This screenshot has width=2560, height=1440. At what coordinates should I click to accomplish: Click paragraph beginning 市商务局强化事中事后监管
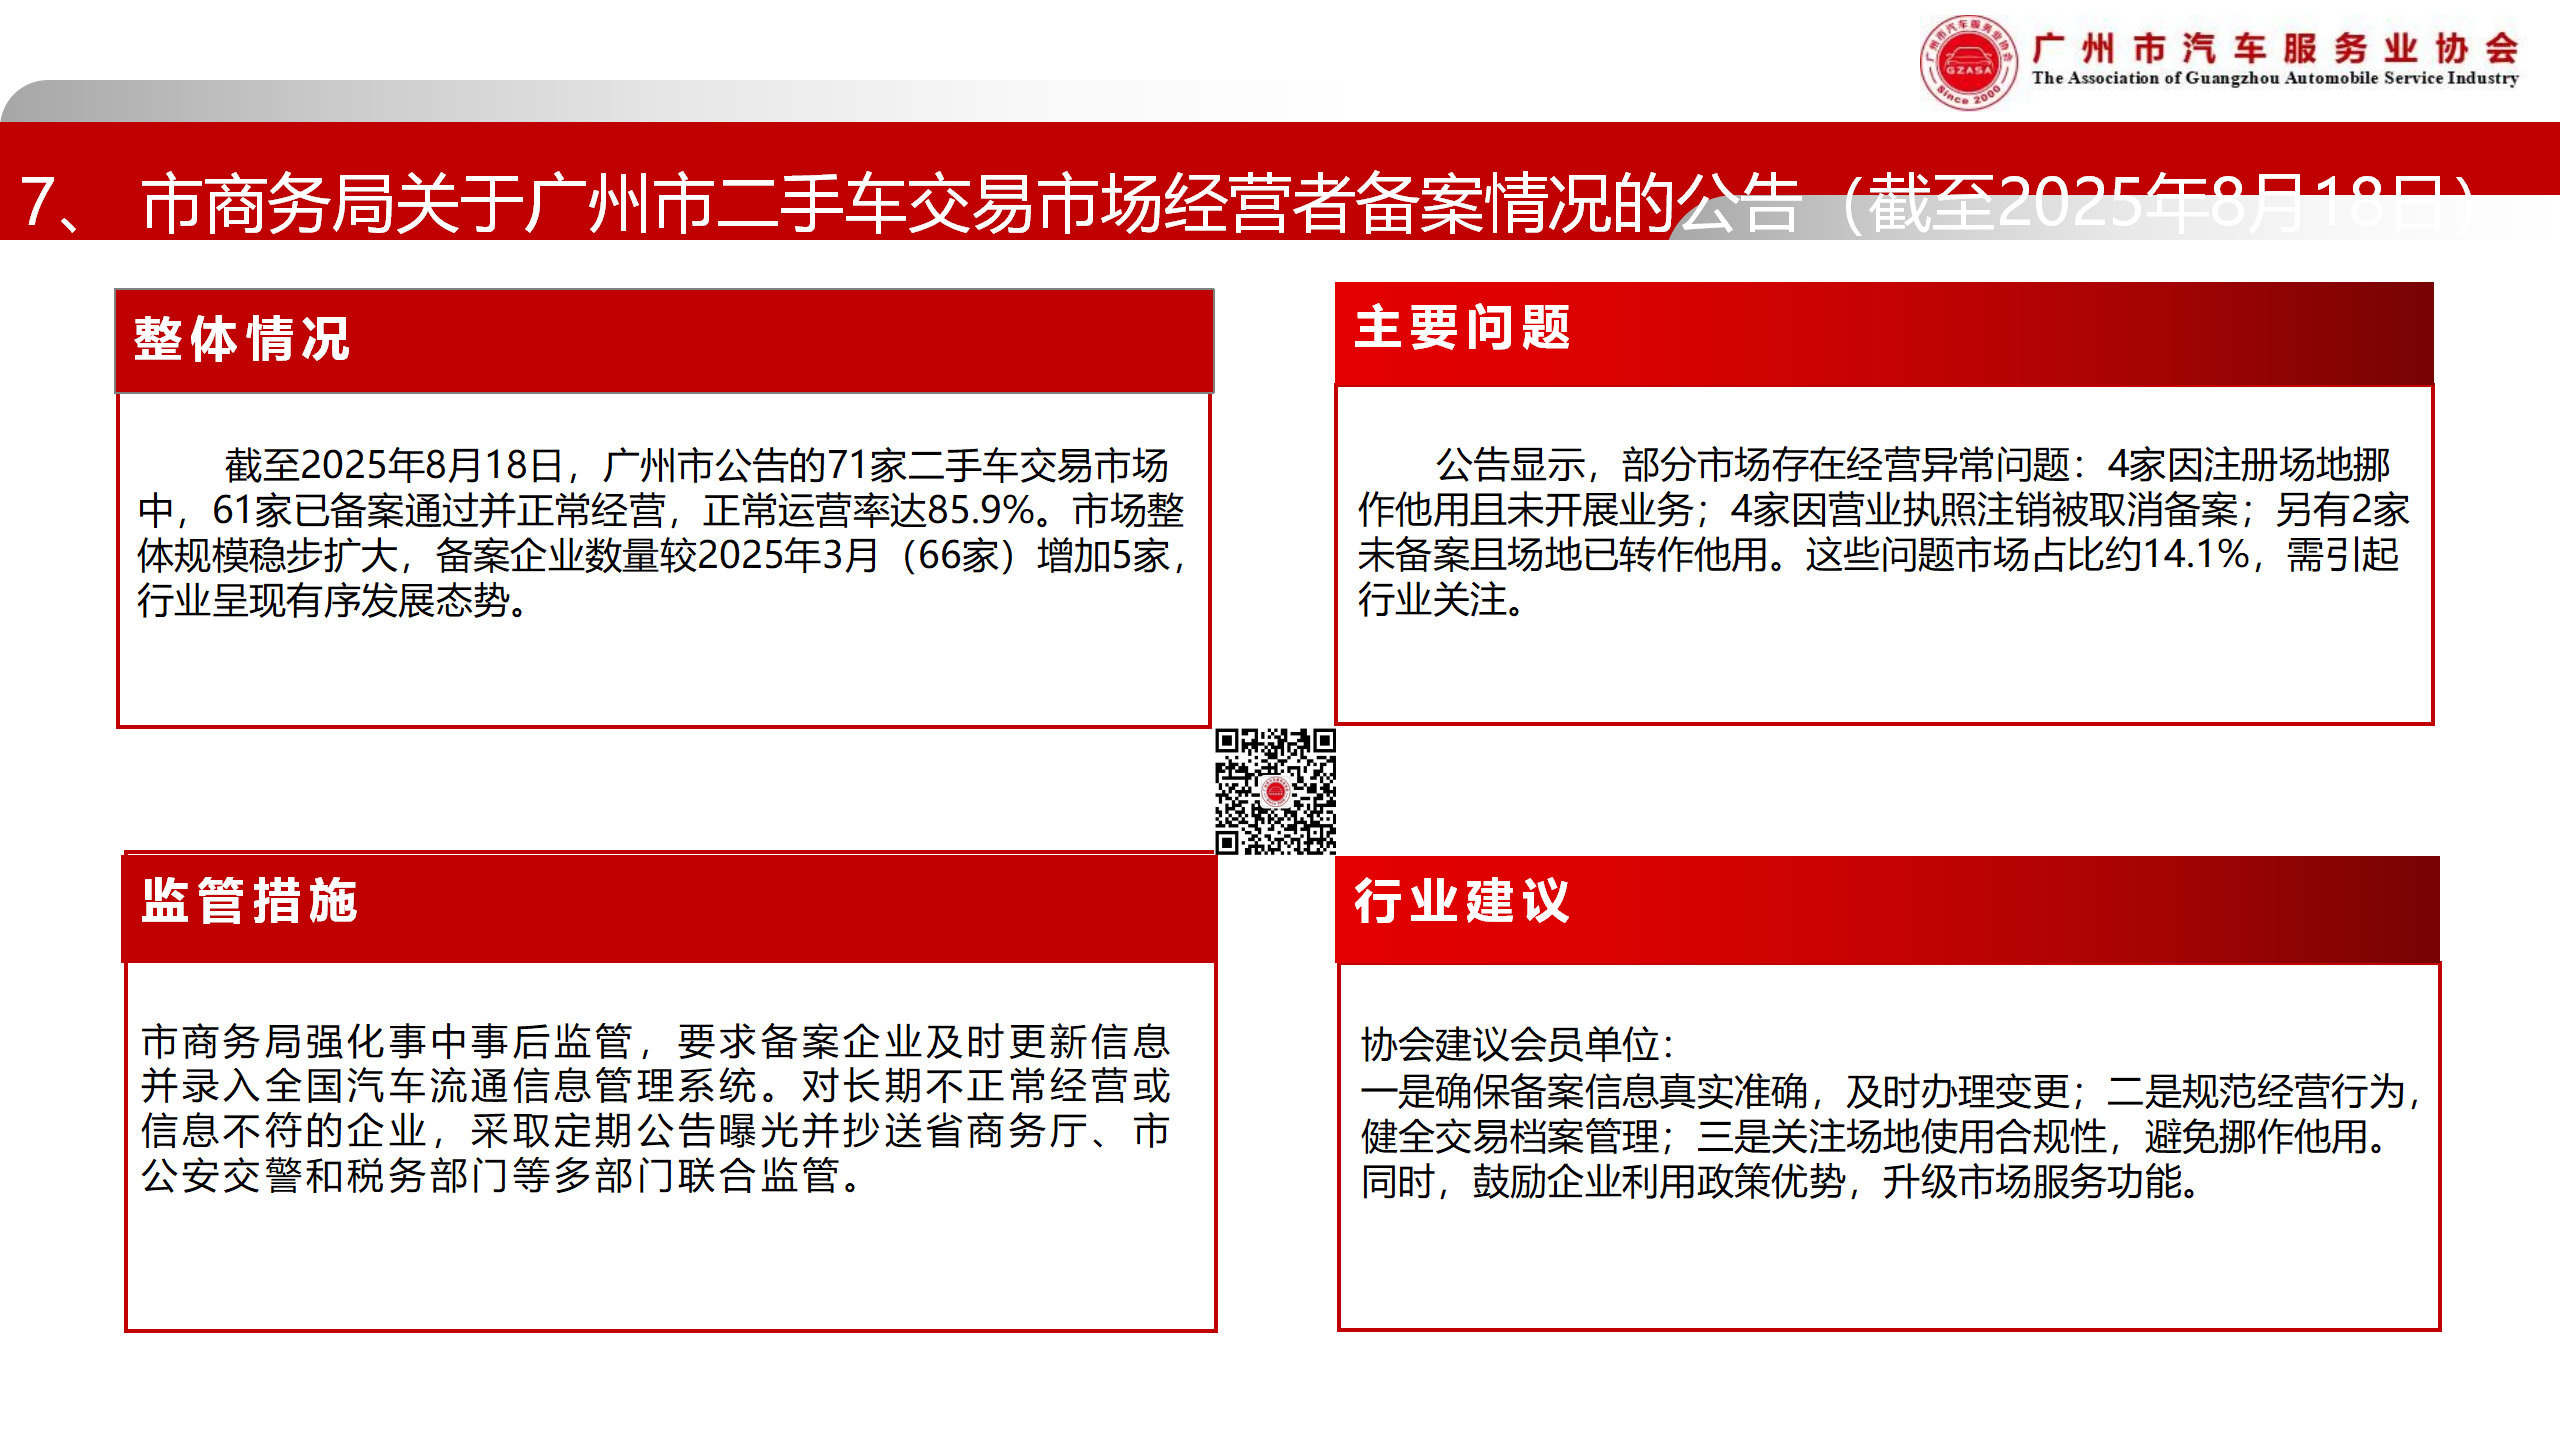point(656,1108)
